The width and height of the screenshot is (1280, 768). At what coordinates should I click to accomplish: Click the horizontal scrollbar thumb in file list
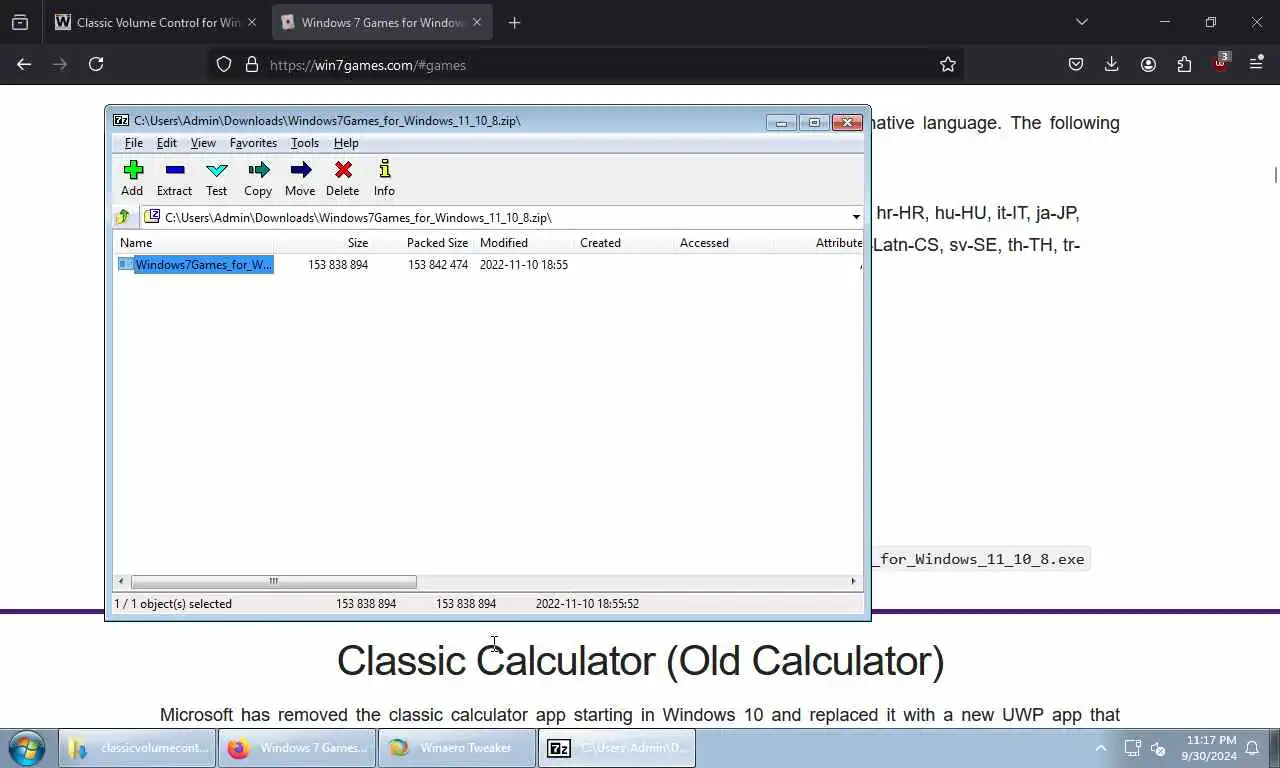[x=273, y=581]
